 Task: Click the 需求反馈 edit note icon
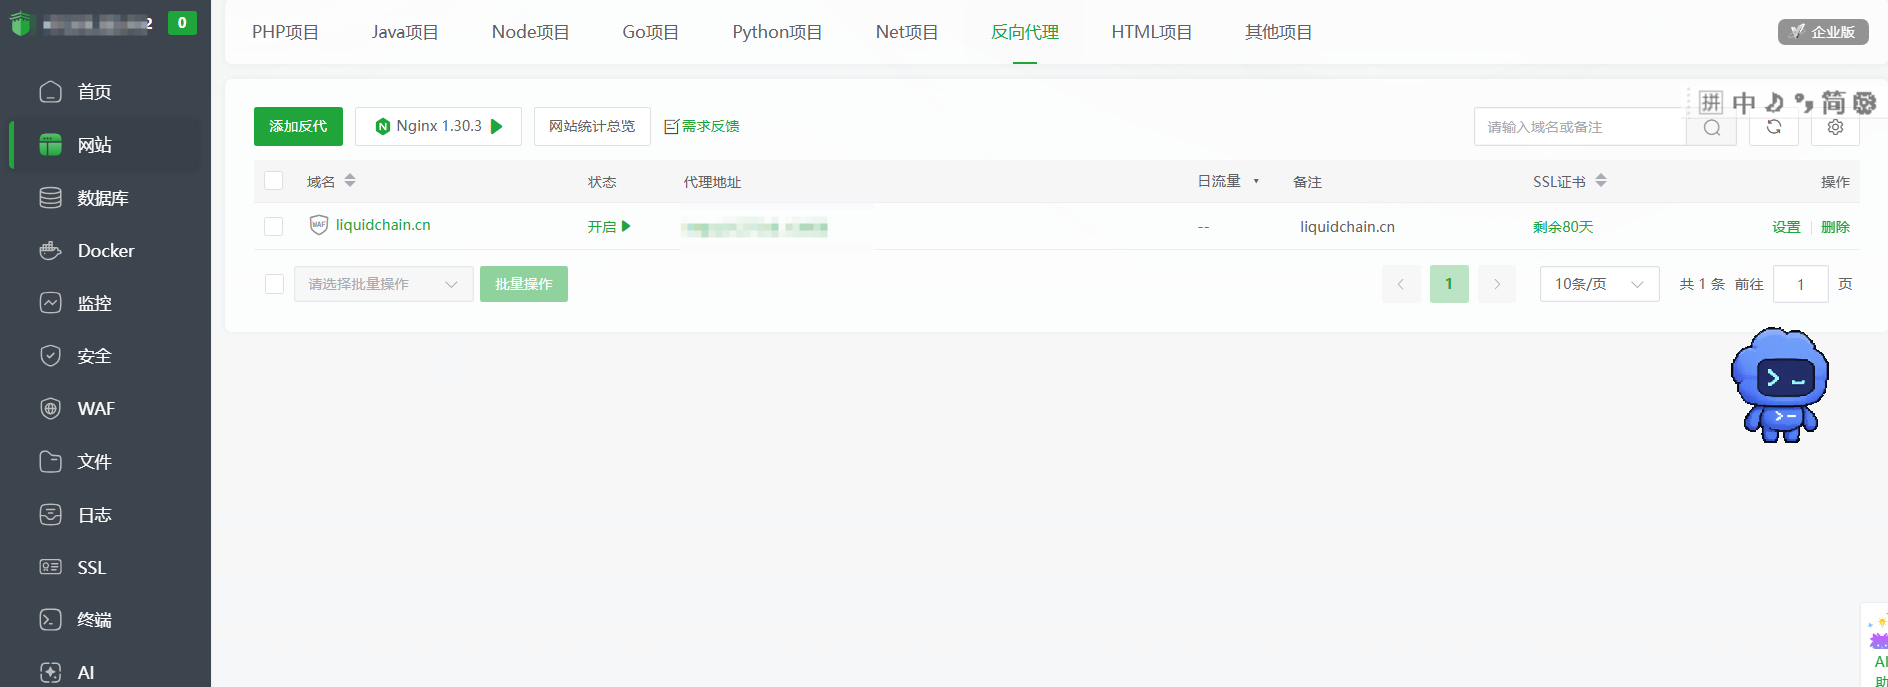coord(671,126)
